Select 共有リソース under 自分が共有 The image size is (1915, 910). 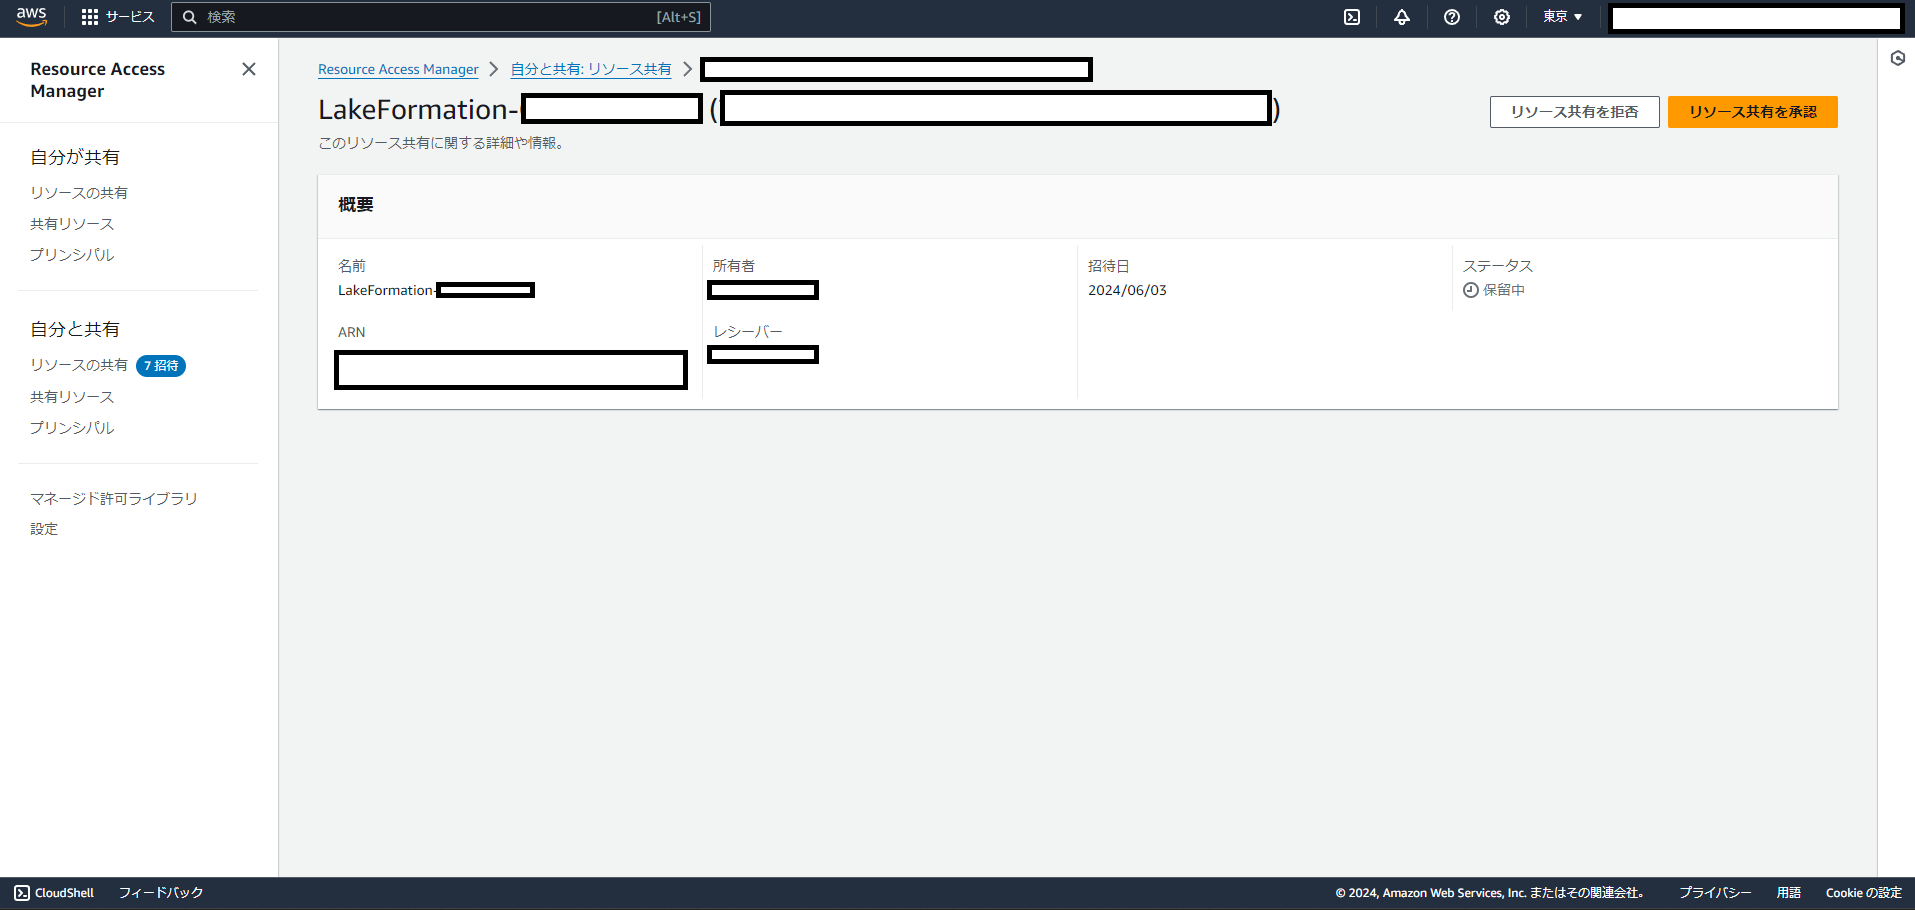pos(72,224)
